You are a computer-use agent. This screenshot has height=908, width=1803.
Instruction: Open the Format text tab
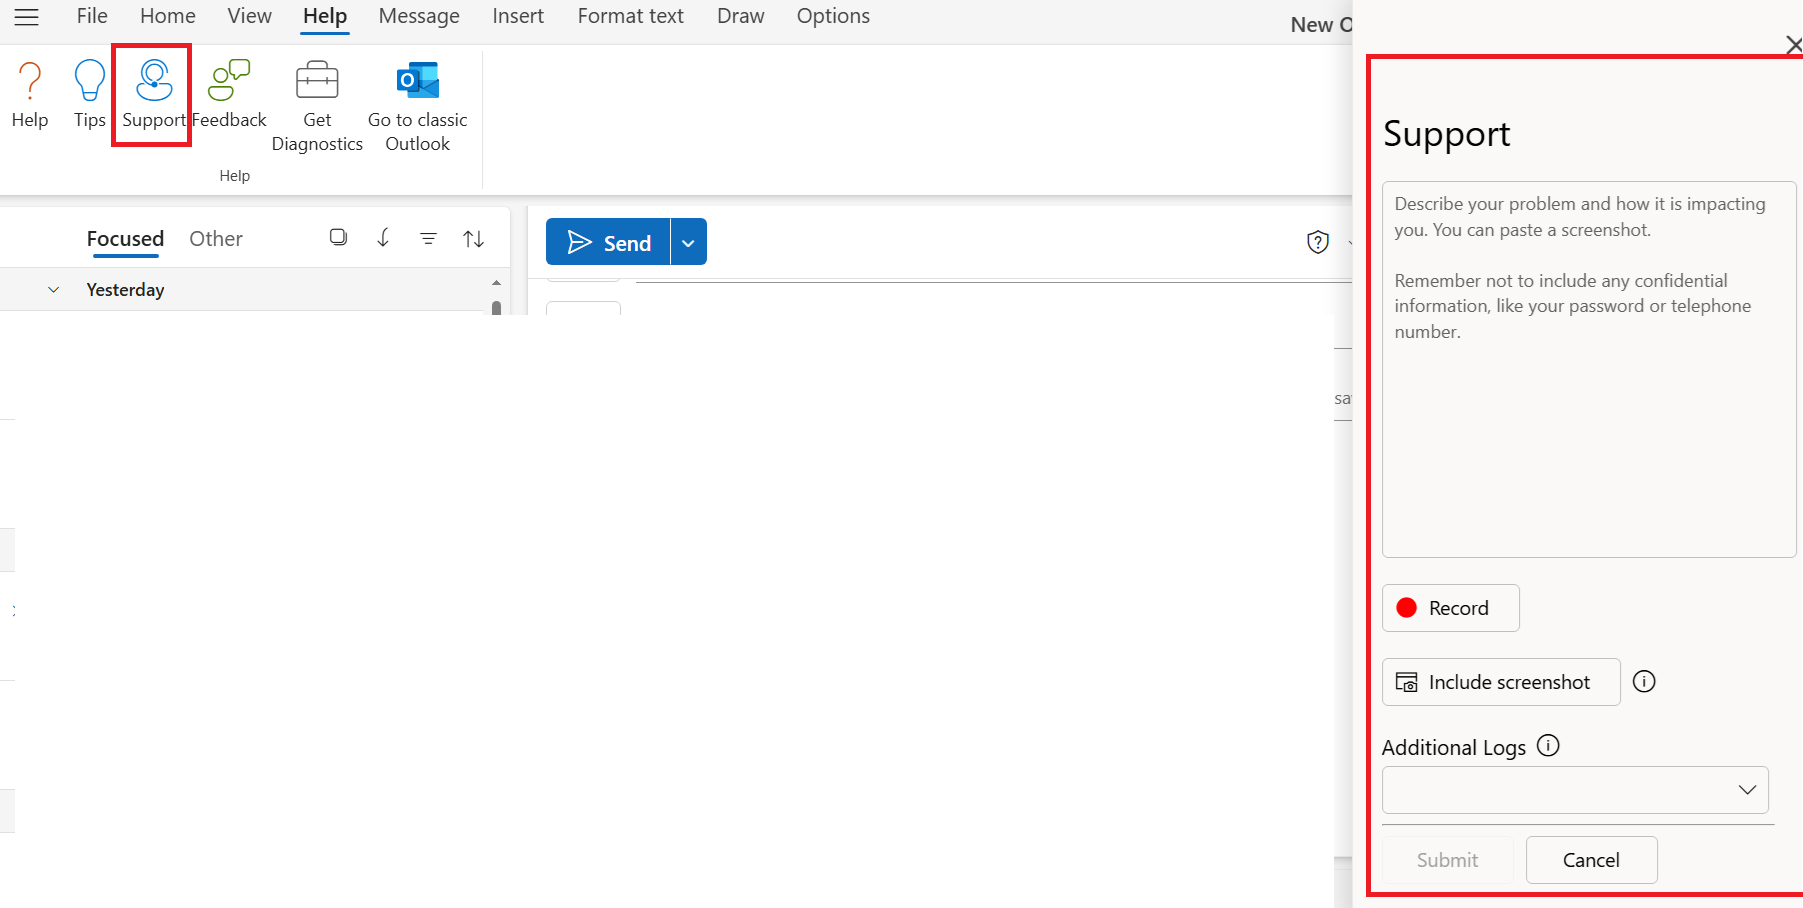pyautogui.click(x=631, y=16)
